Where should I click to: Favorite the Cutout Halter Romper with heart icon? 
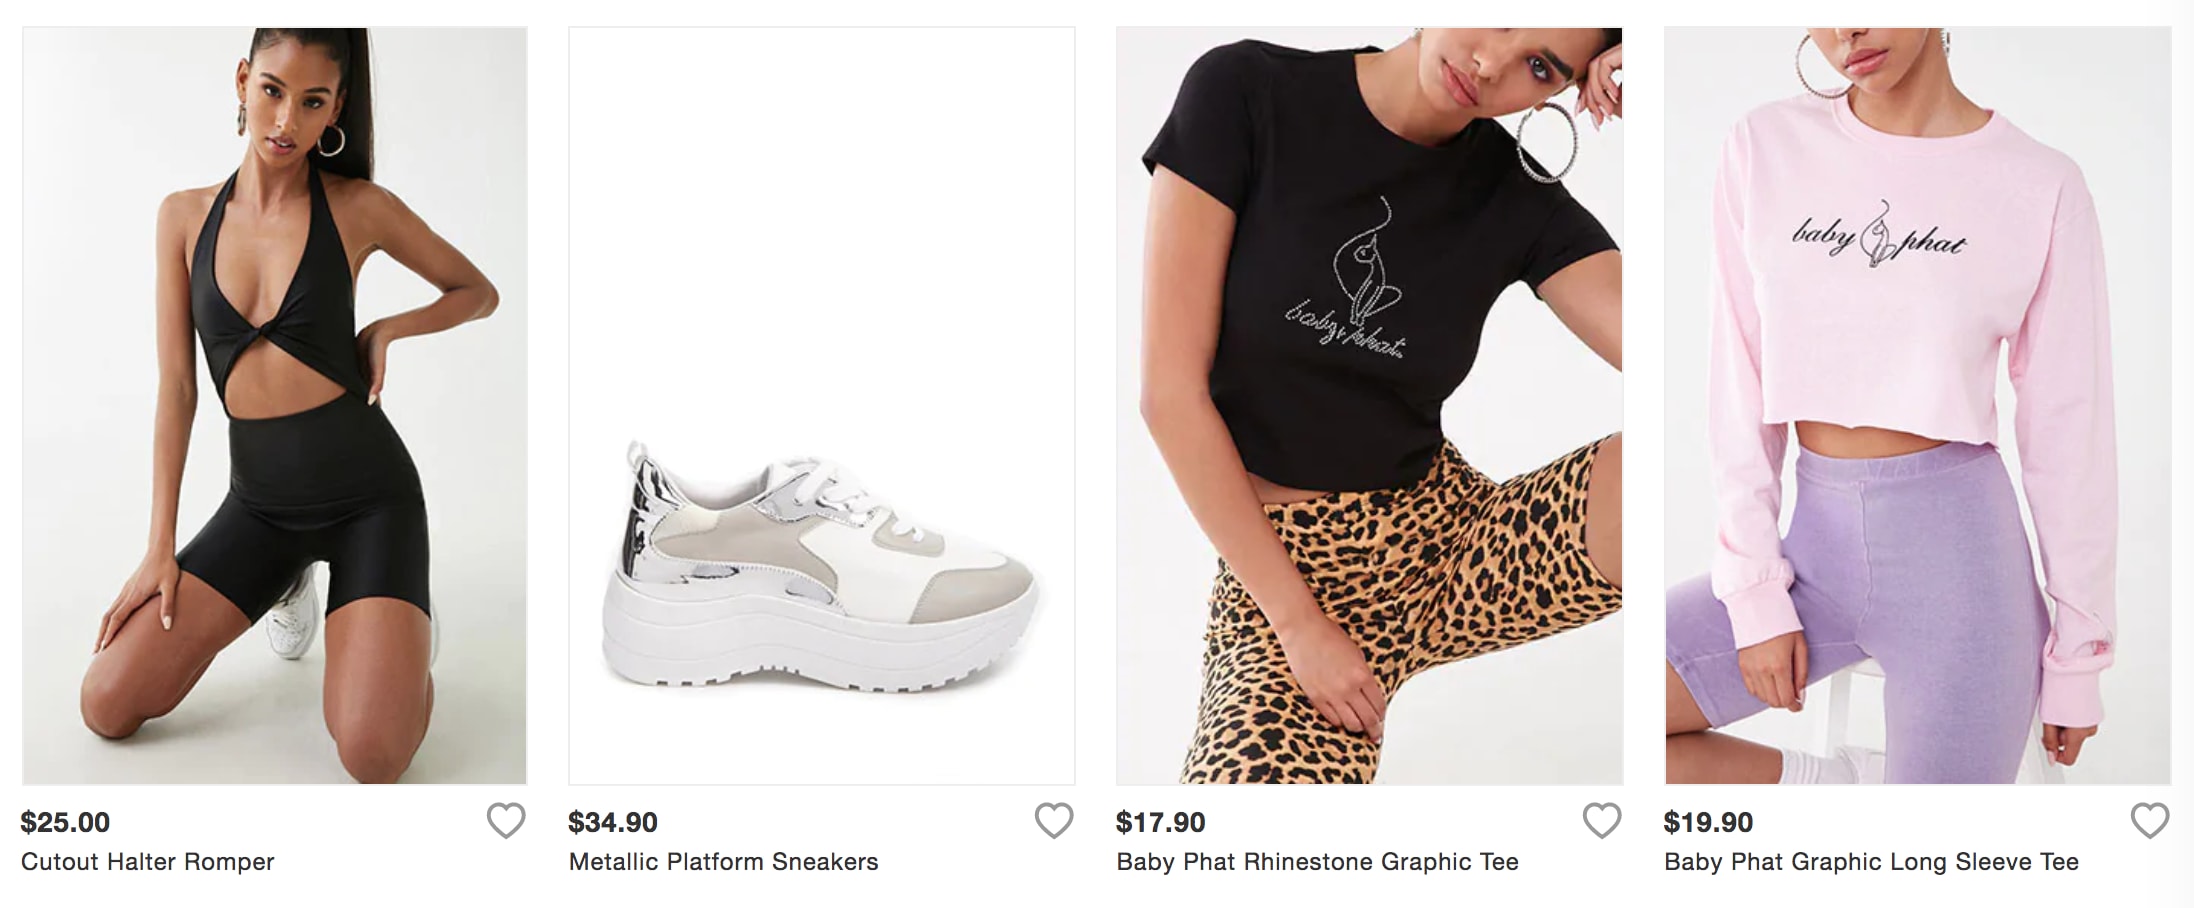point(506,821)
